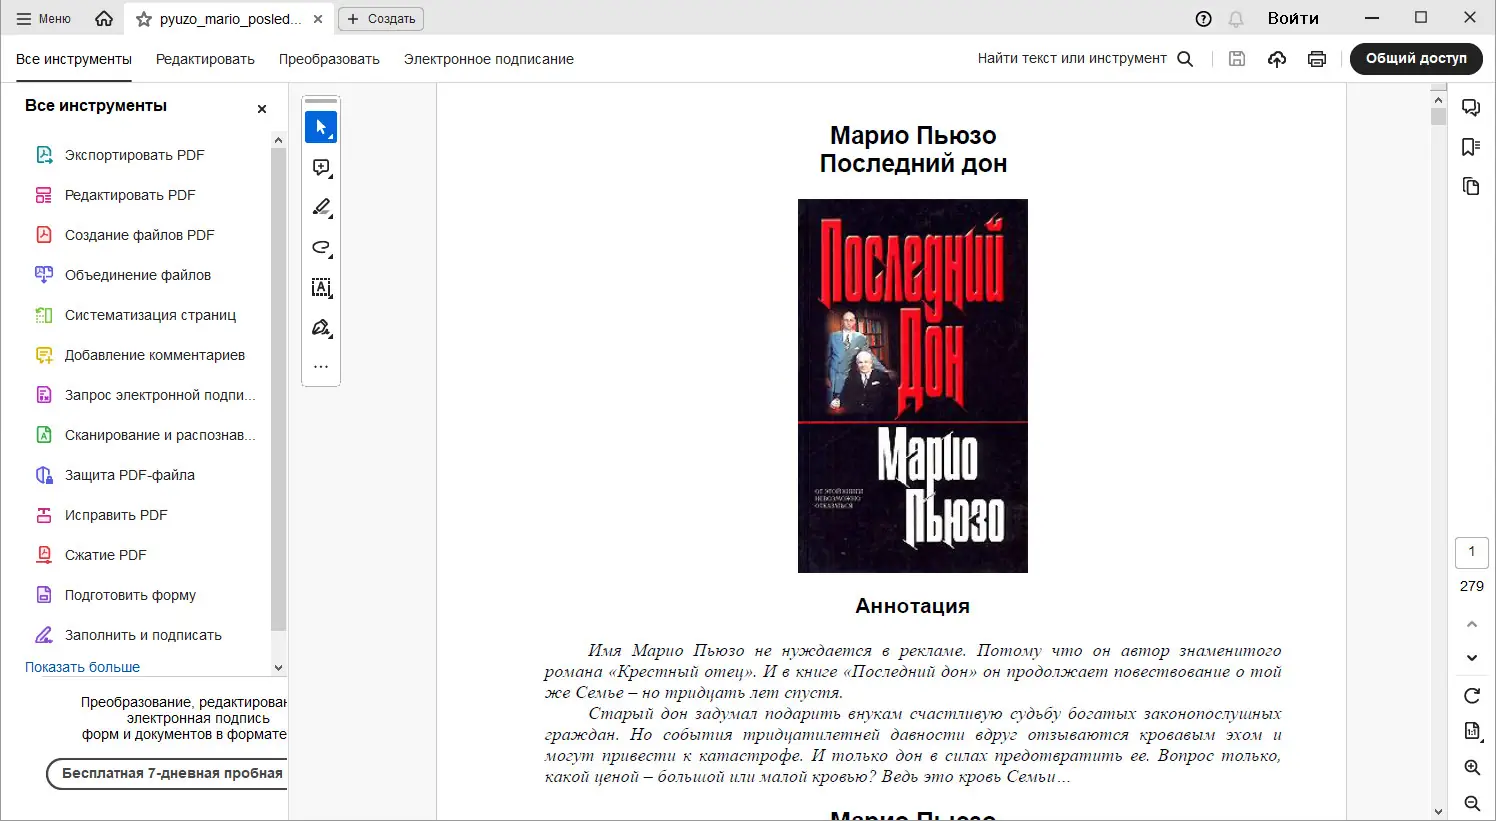Select the pyuzo_mario_posled document tab
Image resolution: width=1496 pixels, height=821 pixels.
click(229, 19)
